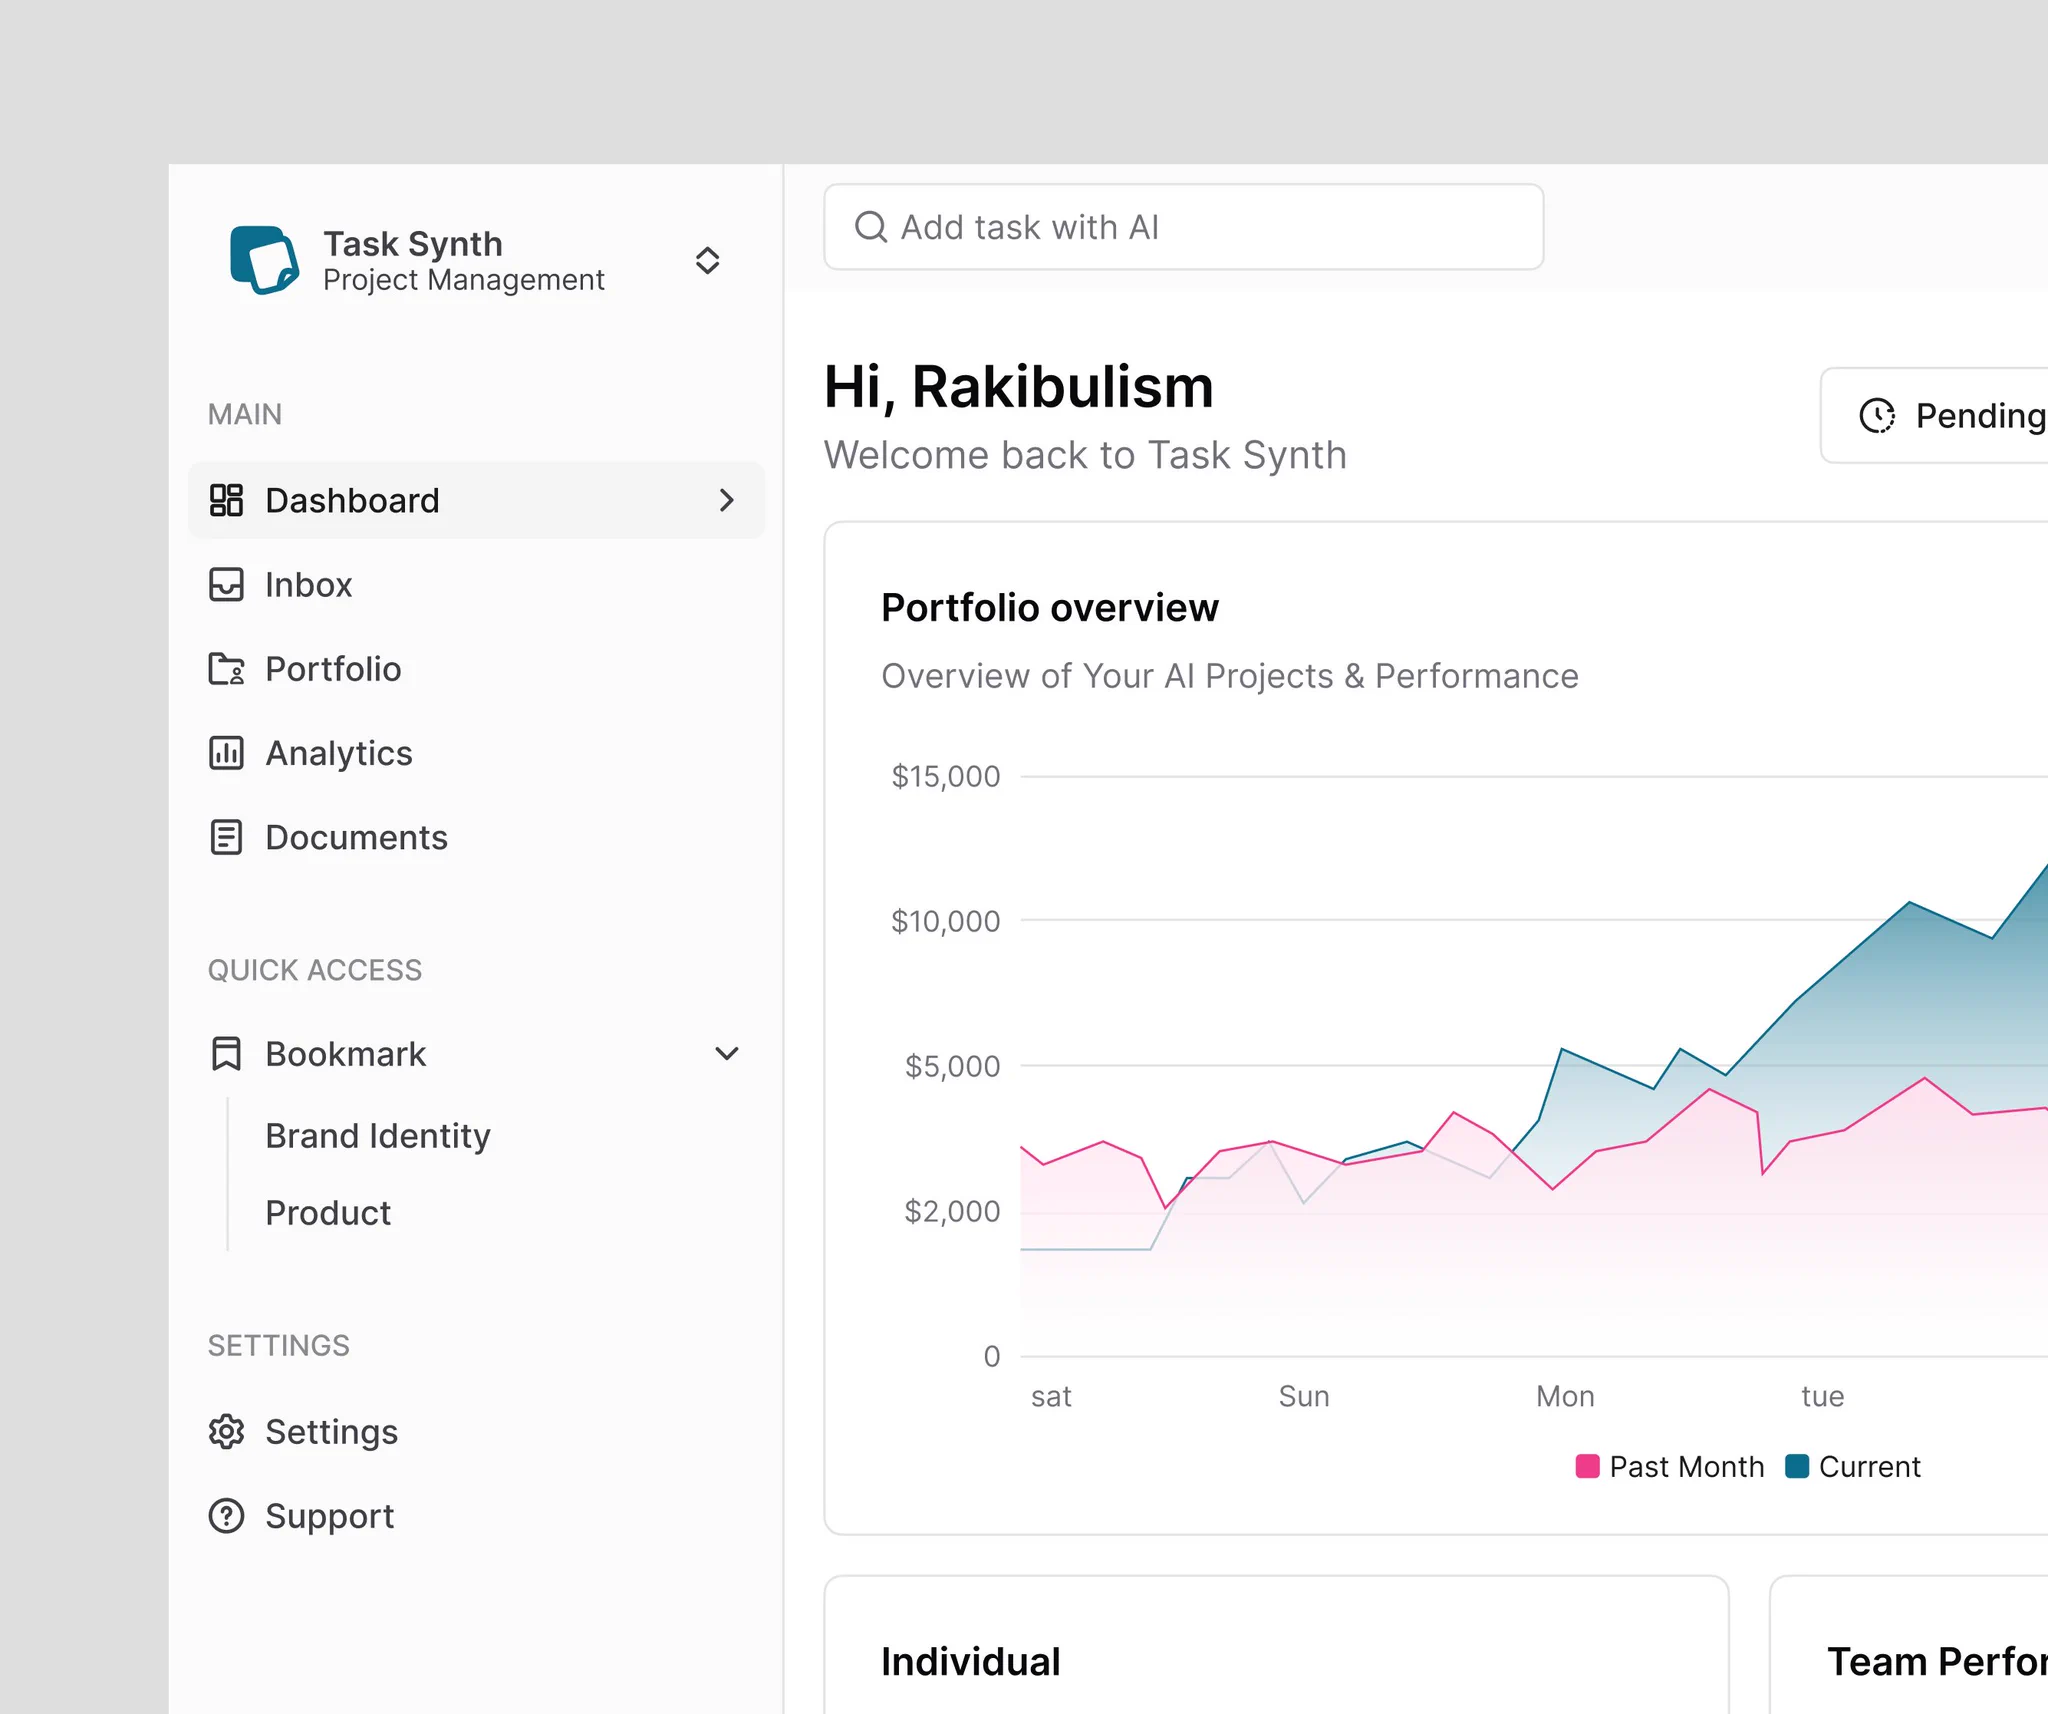Click the Documents page icon

point(226,837)
